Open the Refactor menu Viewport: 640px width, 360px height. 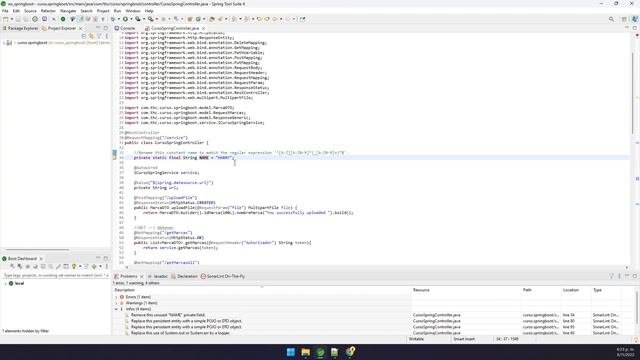[48, 11]
